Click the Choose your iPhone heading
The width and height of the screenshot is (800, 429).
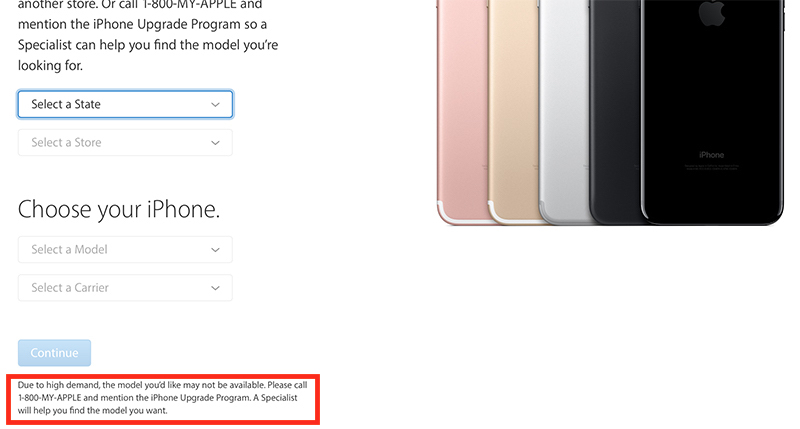tap(119, 209)
